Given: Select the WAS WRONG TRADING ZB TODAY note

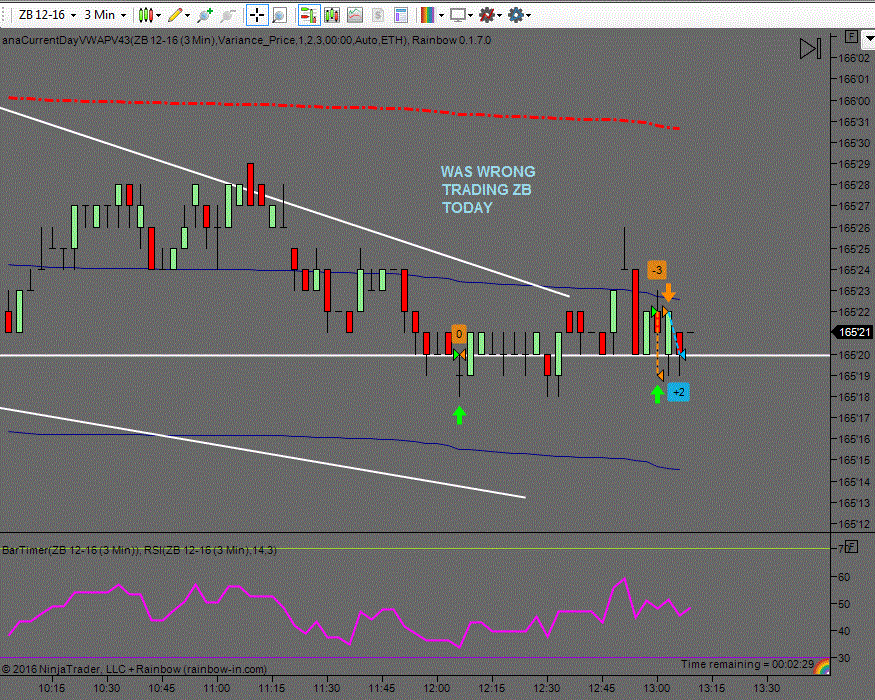Looking at the screenshot, I should tap(488, 190).
